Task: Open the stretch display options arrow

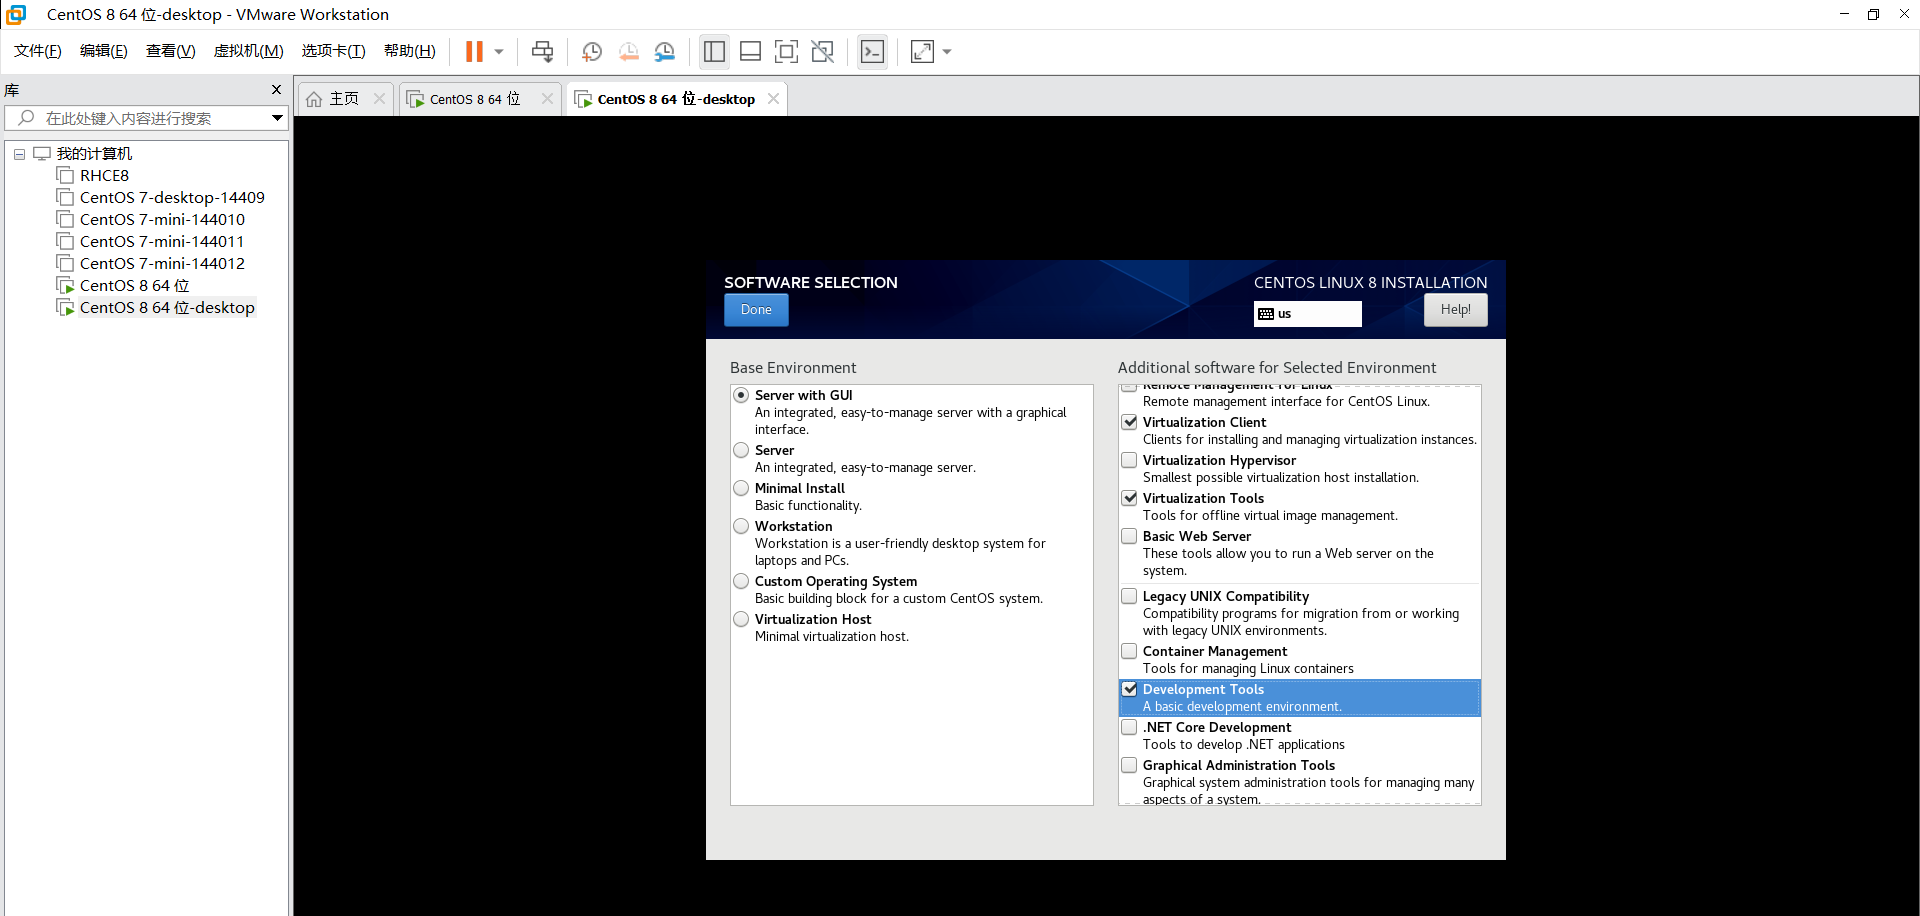Action: click(947, 52)
